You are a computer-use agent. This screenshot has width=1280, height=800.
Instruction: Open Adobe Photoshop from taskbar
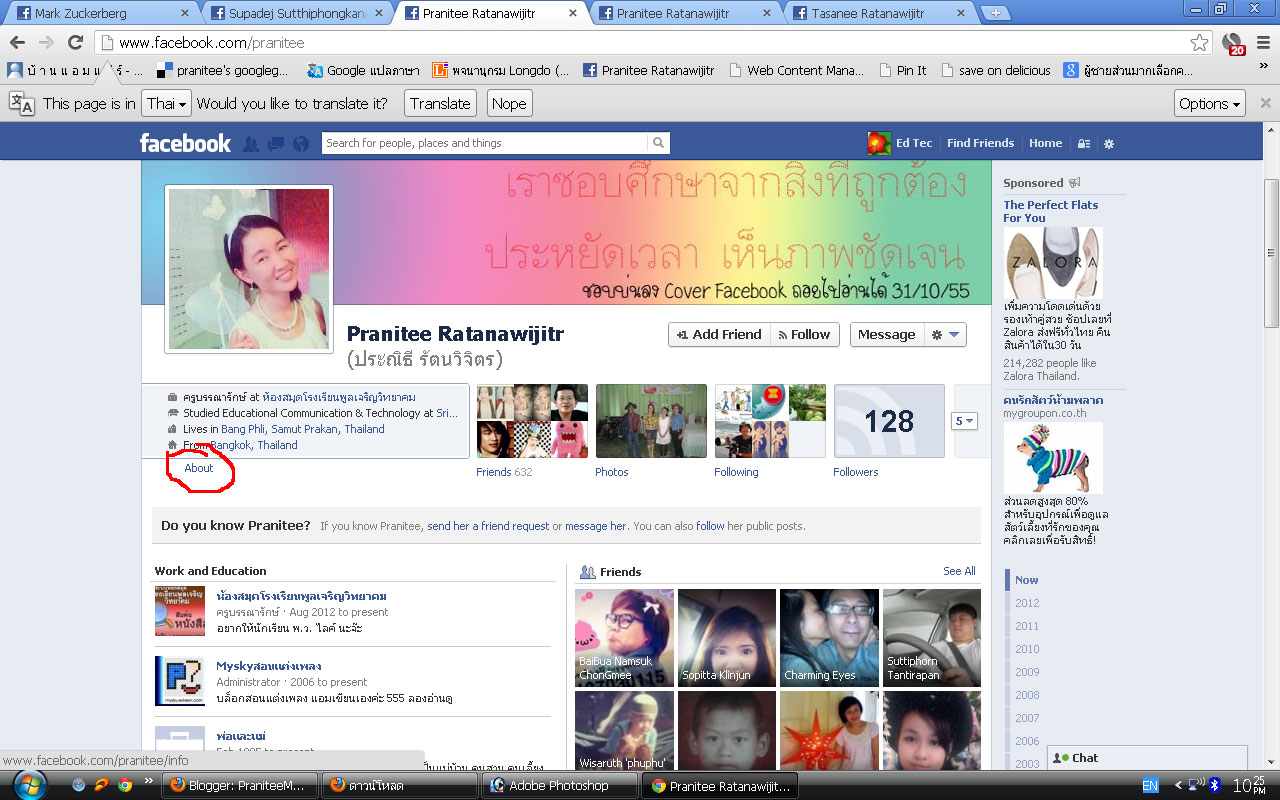click(x=559, y=785)
